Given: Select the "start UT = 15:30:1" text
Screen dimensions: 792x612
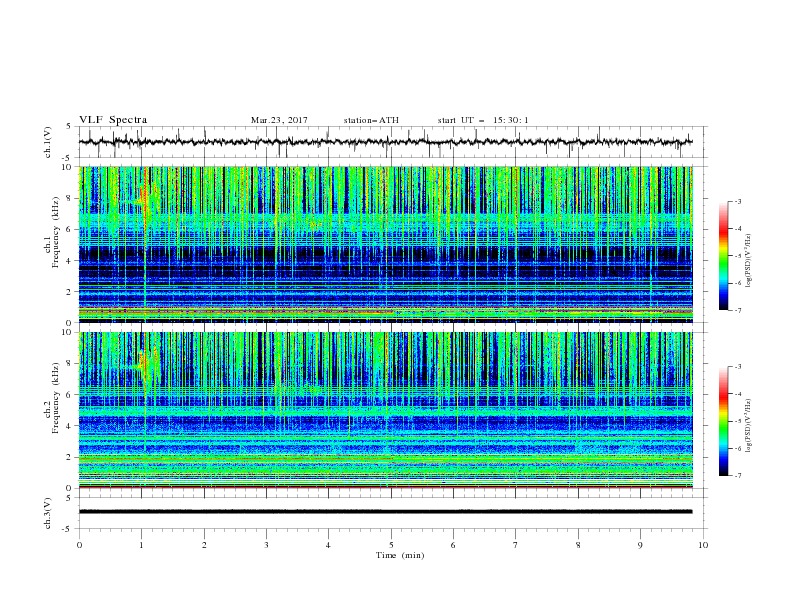Looking at the screenshot, I should tap(483, 120).
